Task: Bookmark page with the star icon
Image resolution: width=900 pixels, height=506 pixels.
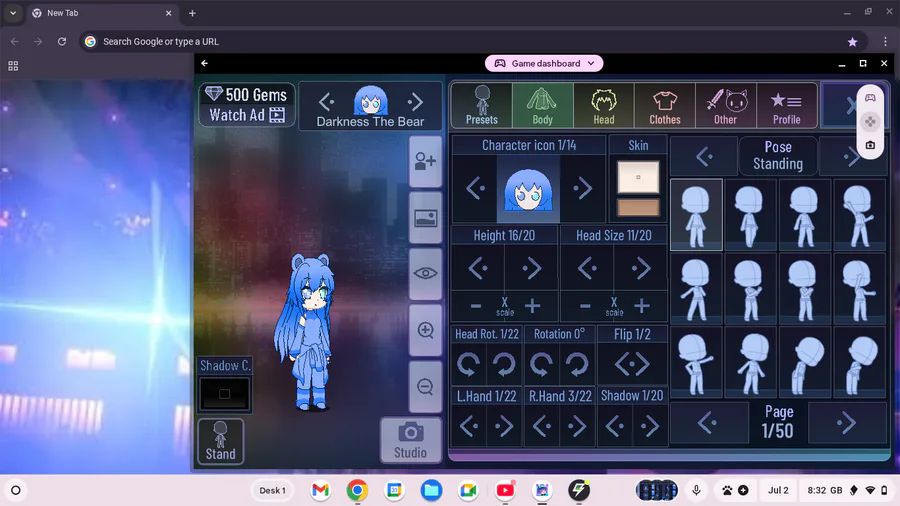Action: [852, 41]
